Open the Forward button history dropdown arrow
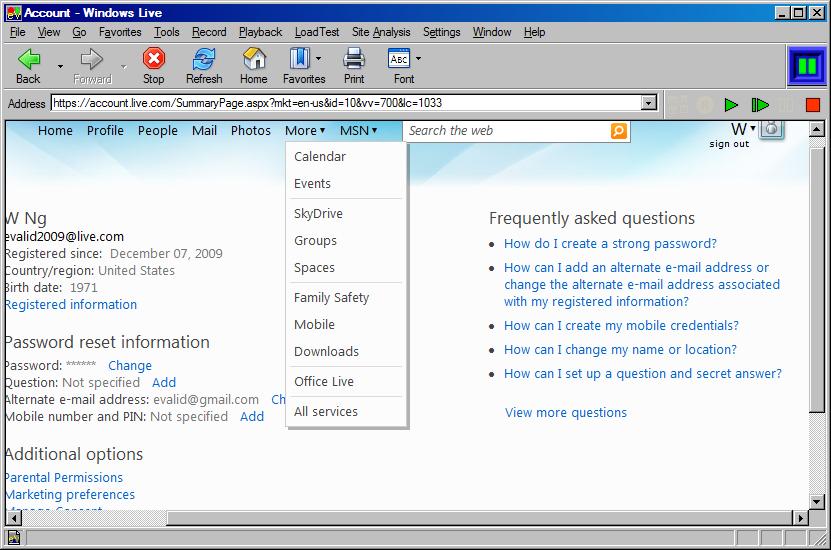Viewport: 831px width, 550px height. tap(123, 66)
